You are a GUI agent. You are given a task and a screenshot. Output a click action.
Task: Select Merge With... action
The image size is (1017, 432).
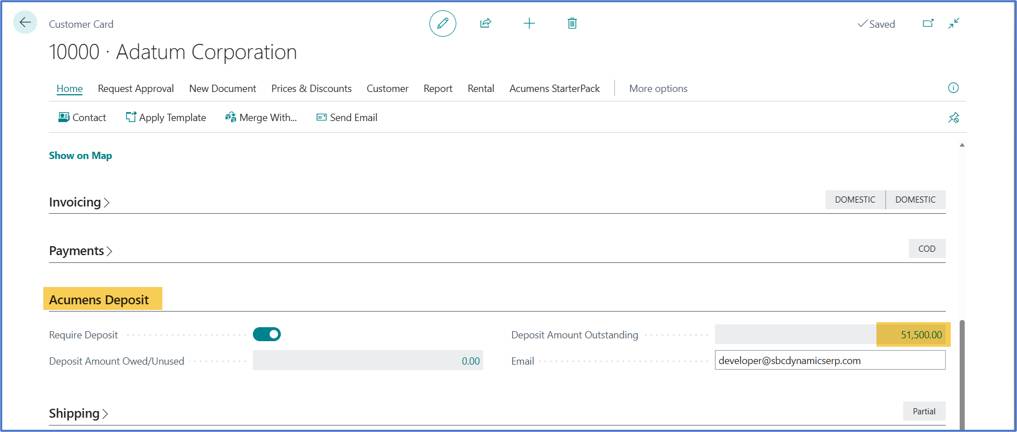point(261,117)
